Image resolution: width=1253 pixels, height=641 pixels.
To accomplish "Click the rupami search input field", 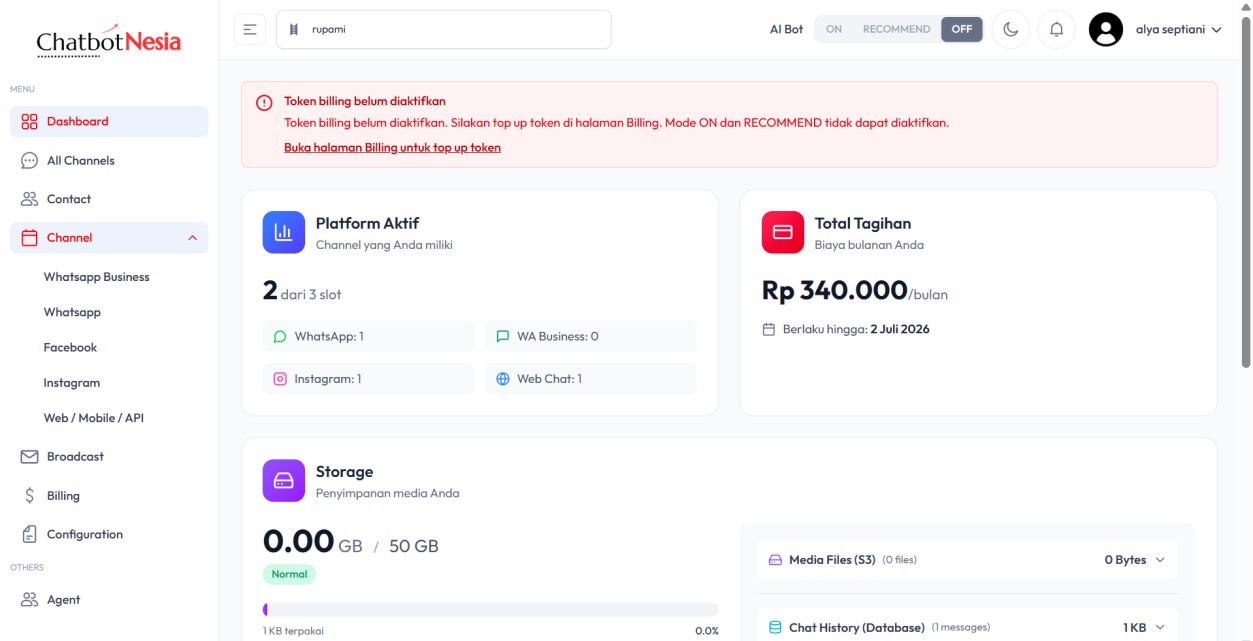I will pyautogui.click(x=443, y=29).
